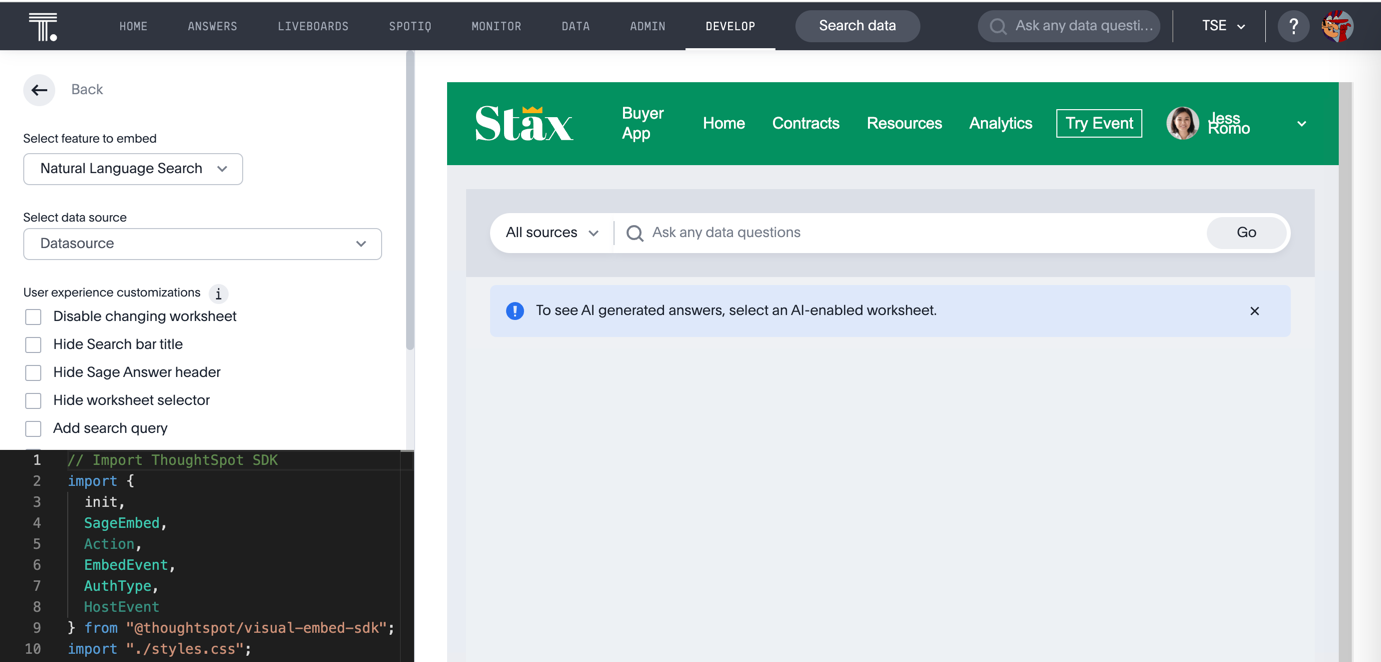This screenshot has width=1381, height=662.
Task: Click the Back arrow icon
Action: (39, 89)
